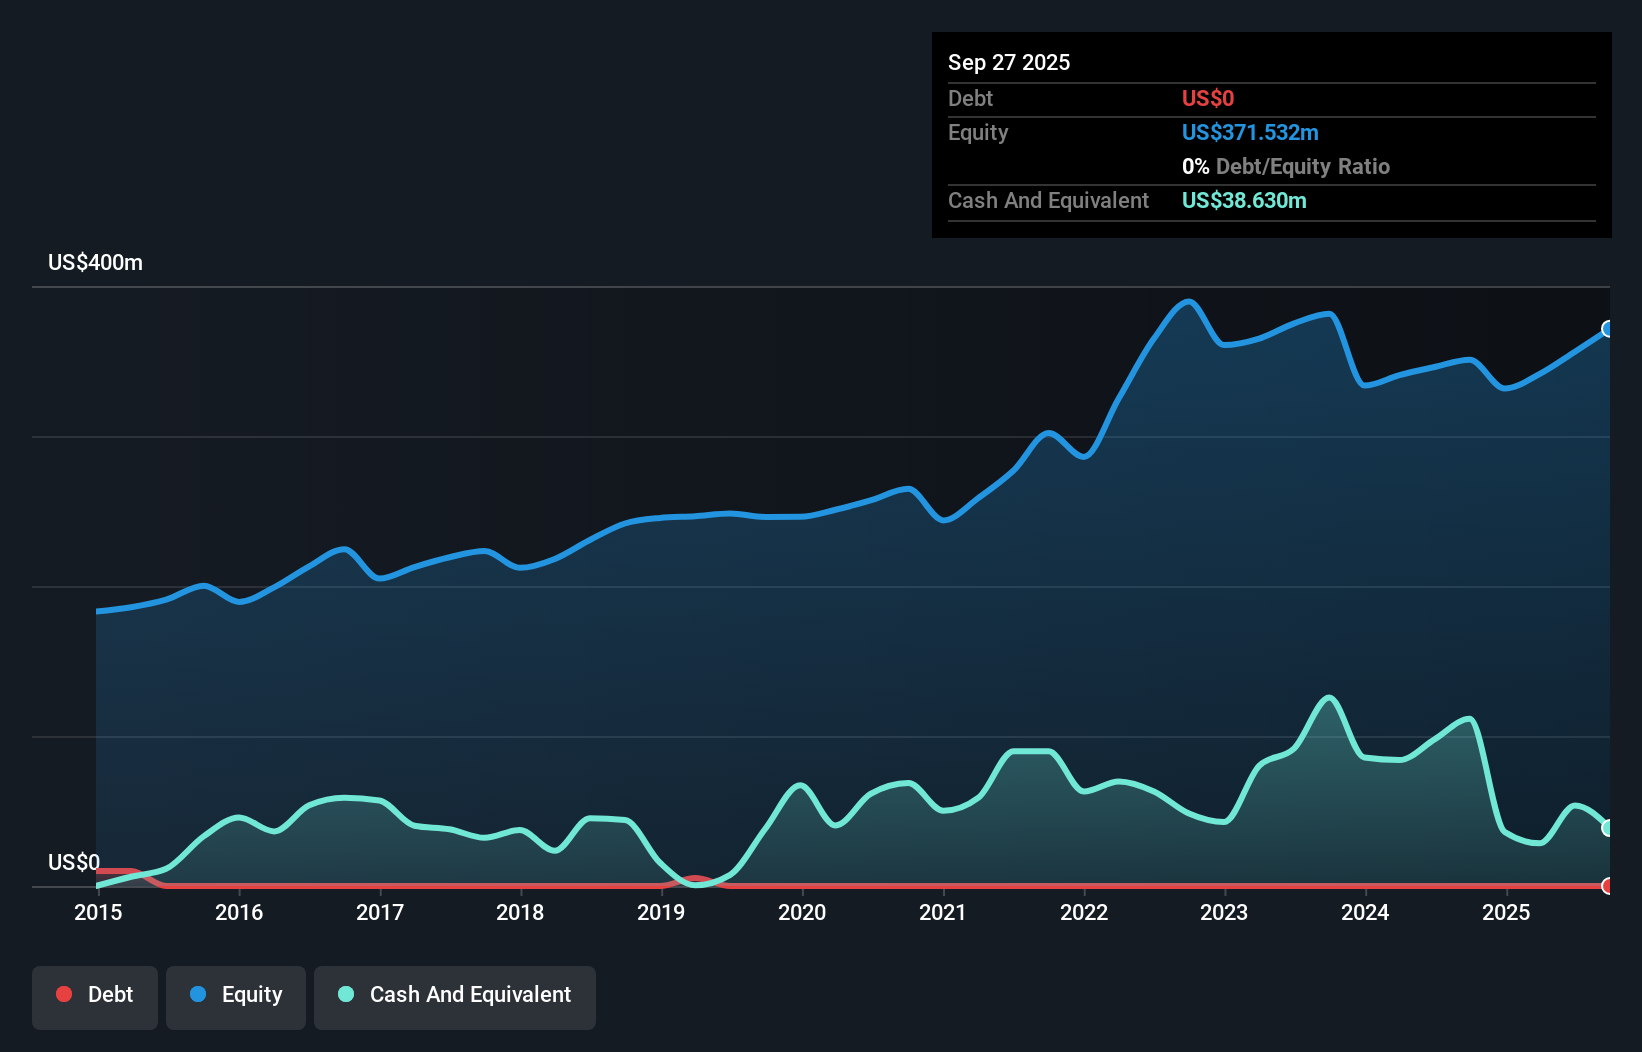Click the blue Equity legend dot
This screenshot has width=1642, height=1052.
point(199,994)
